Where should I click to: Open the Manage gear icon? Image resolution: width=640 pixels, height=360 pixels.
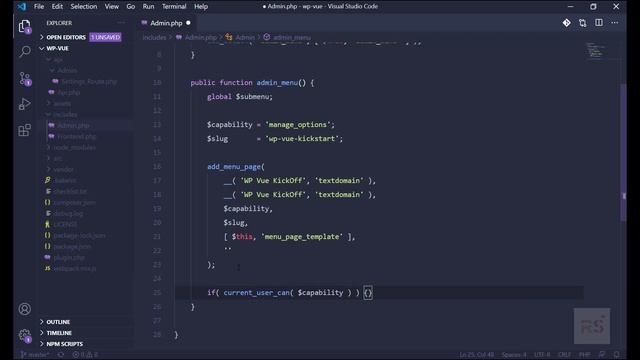click(24, 336)
